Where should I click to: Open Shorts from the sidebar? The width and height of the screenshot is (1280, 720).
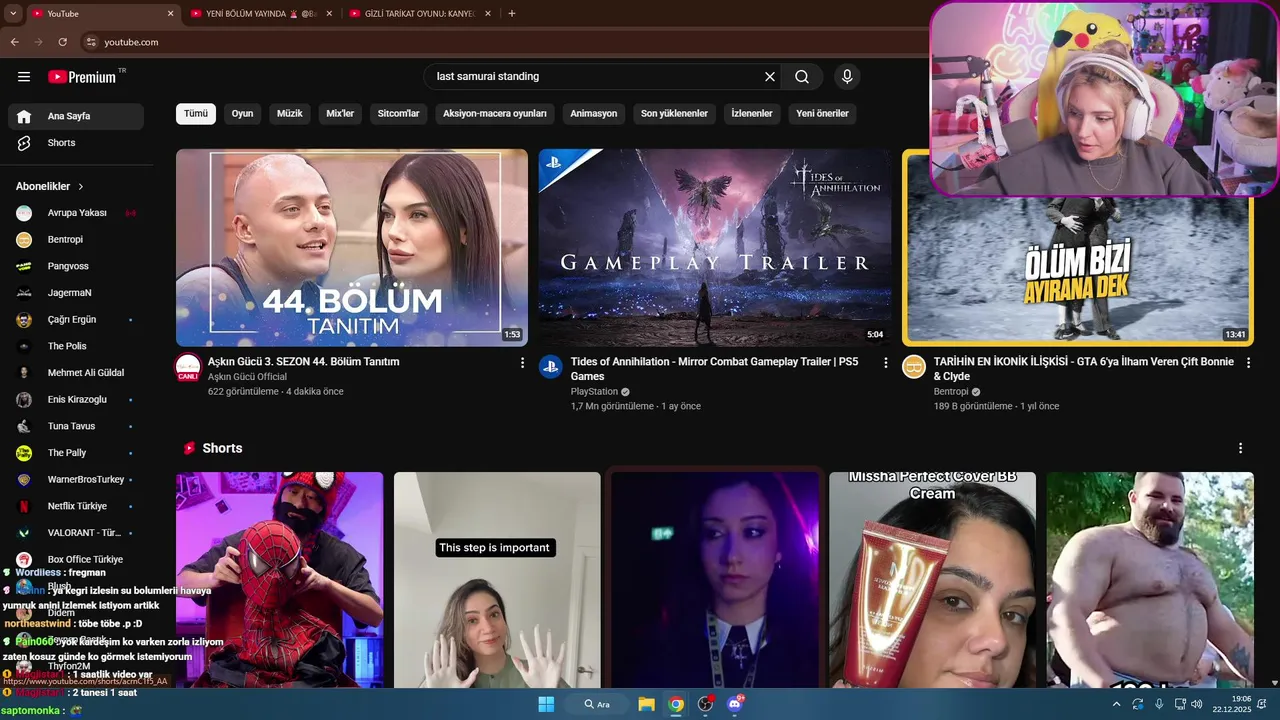(x=76, y=143)
